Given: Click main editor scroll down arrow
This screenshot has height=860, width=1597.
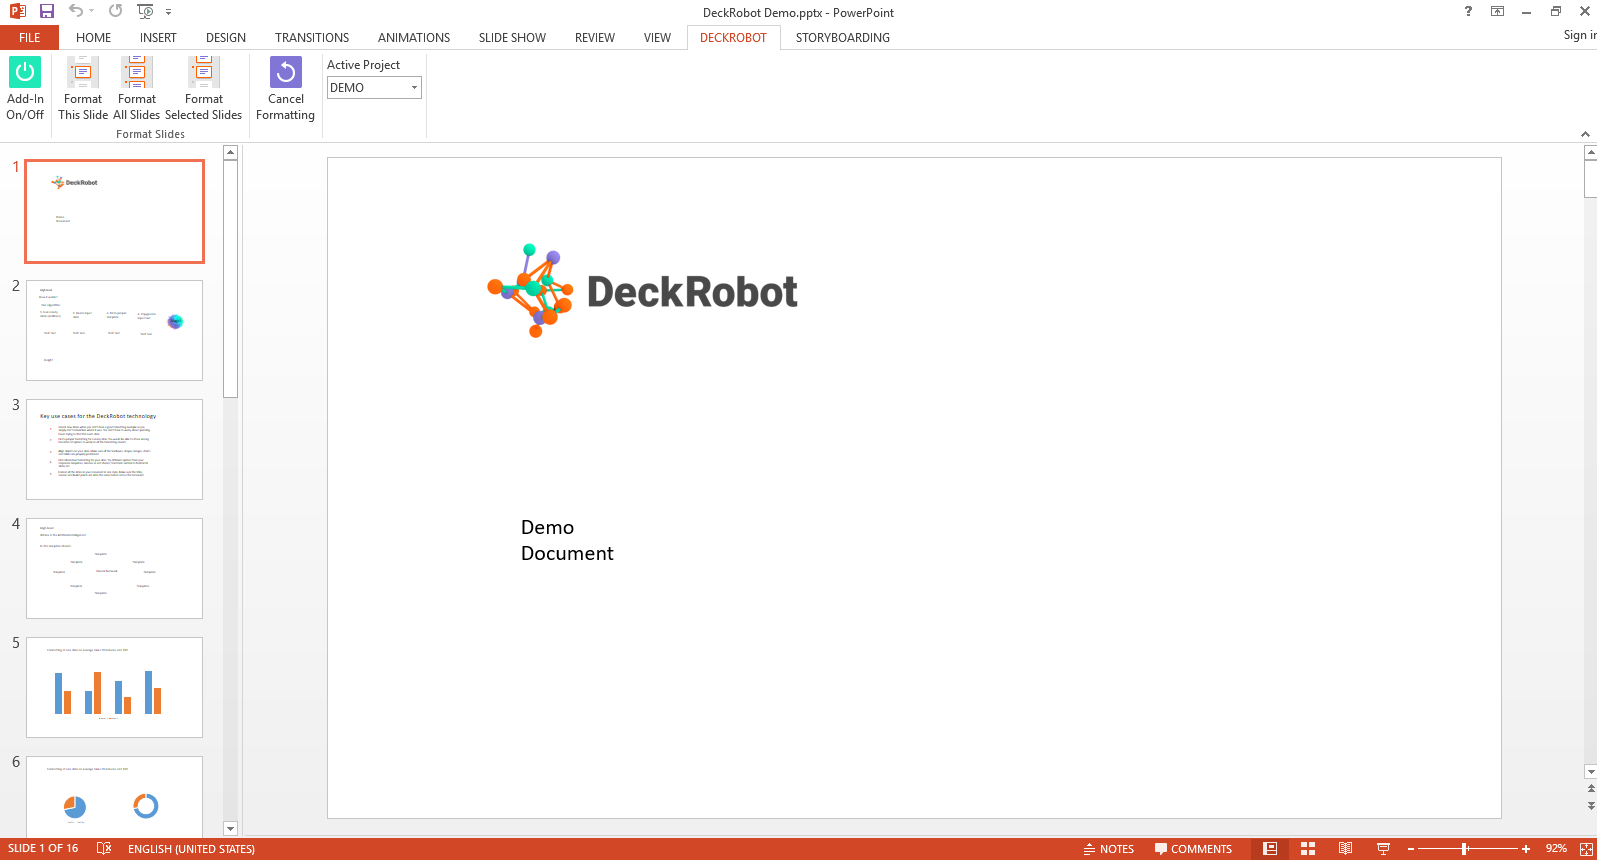Looking at the screenshot, I should [x=1591, y=772].
